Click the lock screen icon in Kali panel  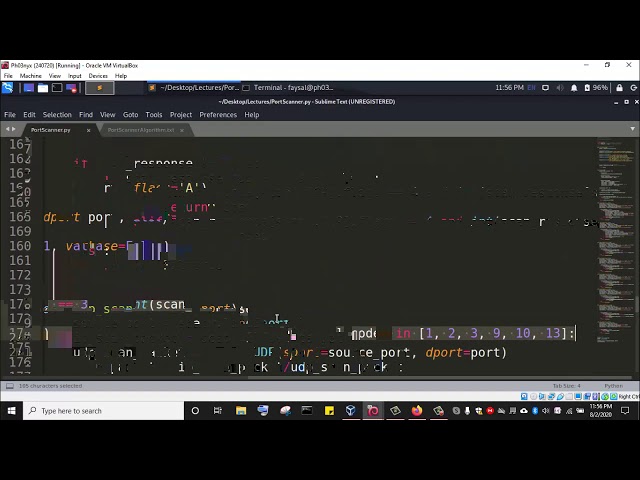pyautogui.click(x=620, y=88)
